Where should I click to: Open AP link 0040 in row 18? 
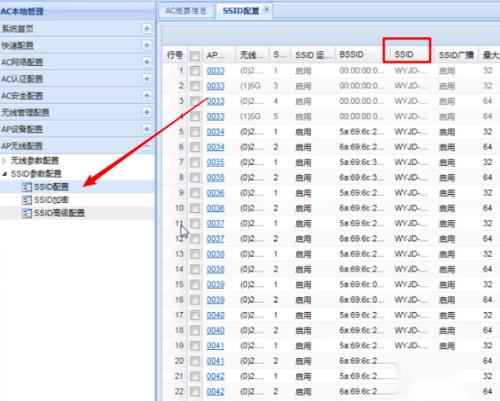(215, 331)
